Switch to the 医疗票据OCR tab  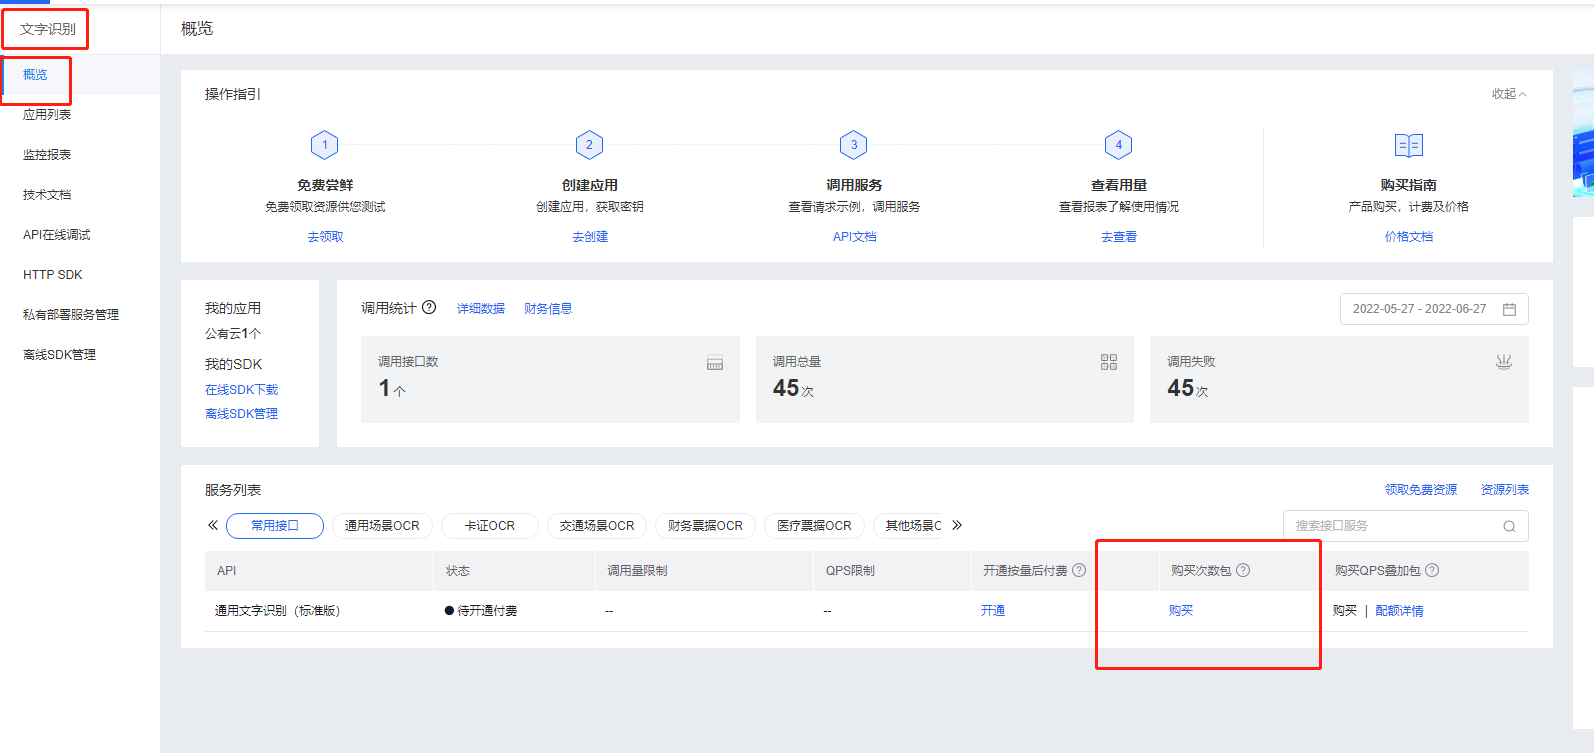click(x=814, y=526)
